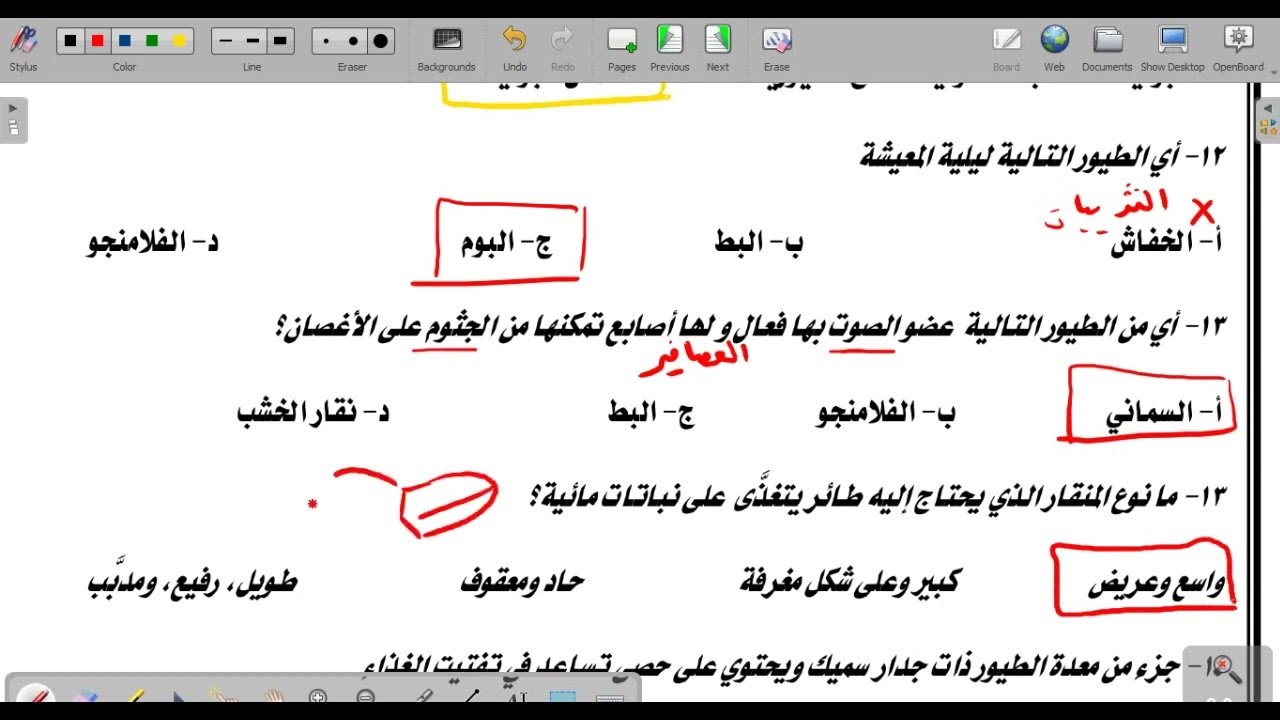This screenshot has width=1280, height=720.
Task: Click the question about 'نباتات مائية'
Action: coord(877,496)
